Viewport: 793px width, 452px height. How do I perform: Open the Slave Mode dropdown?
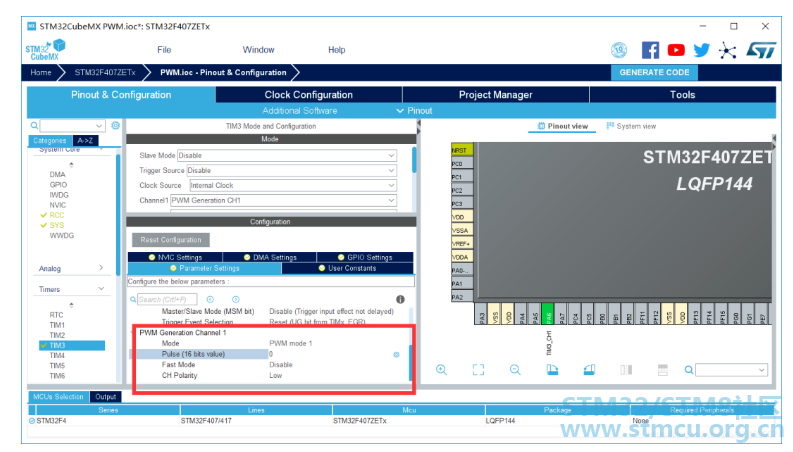coord(287,156)
